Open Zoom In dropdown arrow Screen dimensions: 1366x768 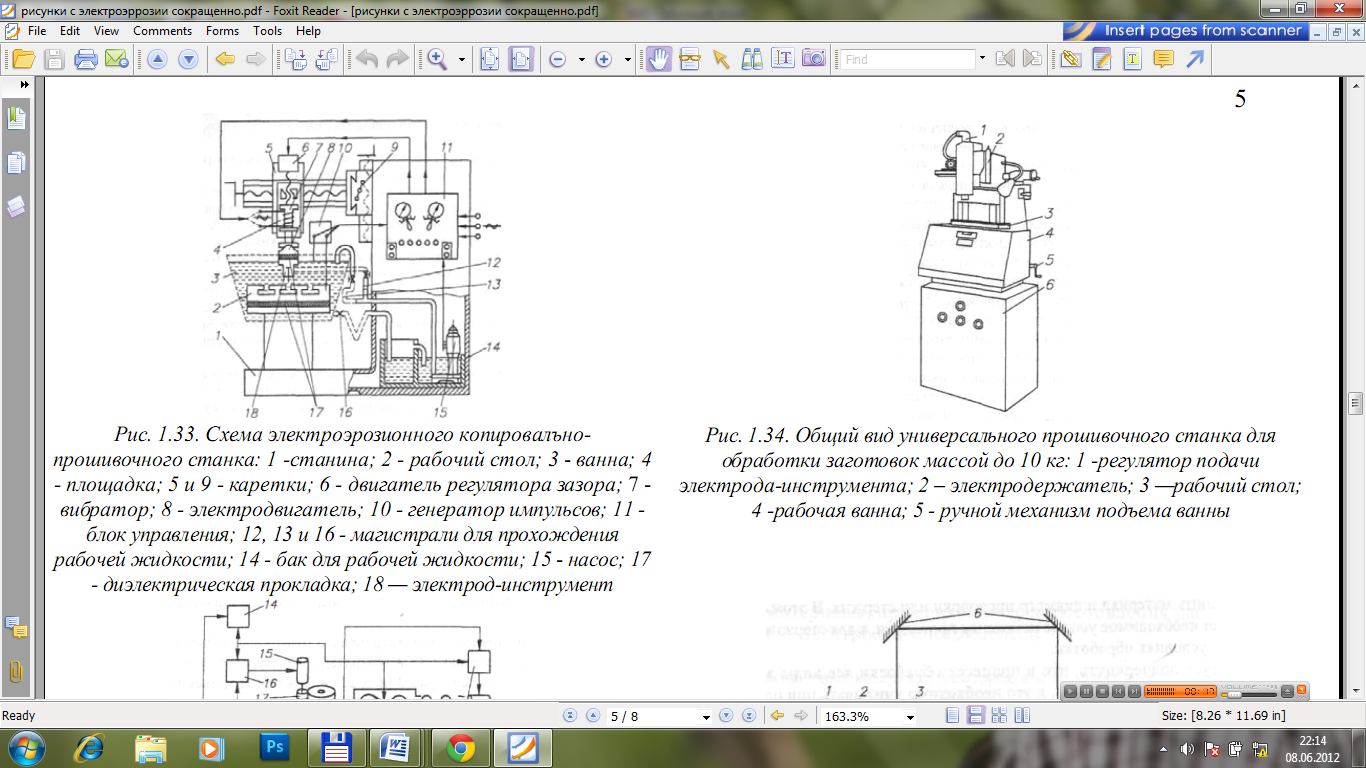(x=628, y=60)
